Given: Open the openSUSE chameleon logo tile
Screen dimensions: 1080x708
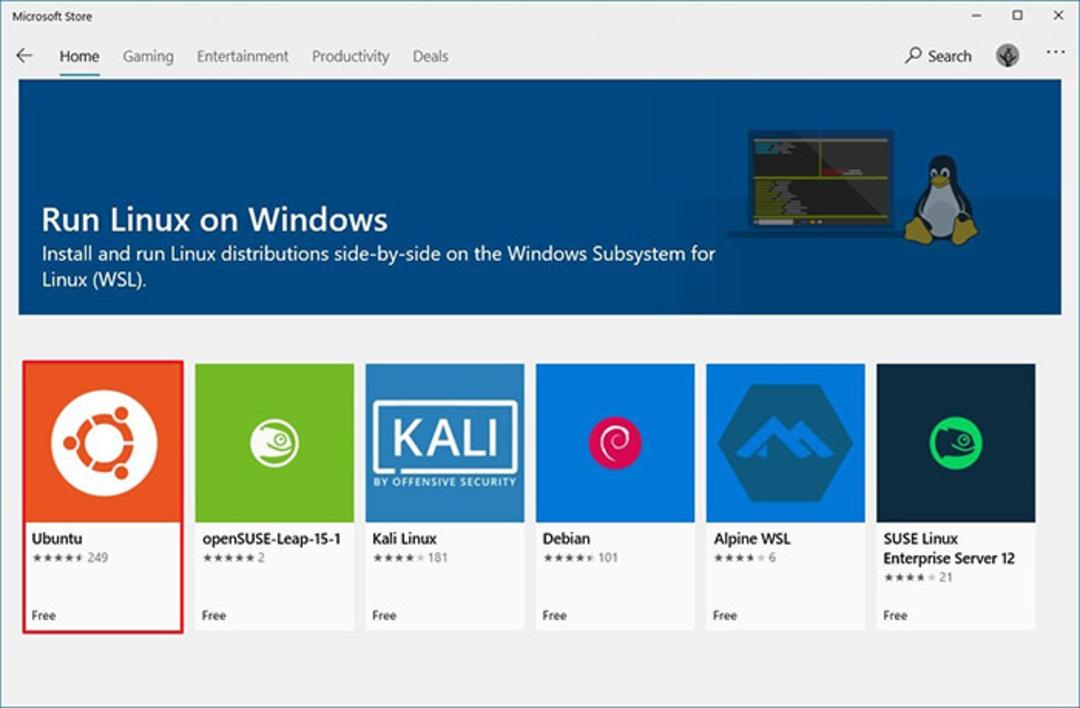Looking at the screenshot, I should [274, 443].
